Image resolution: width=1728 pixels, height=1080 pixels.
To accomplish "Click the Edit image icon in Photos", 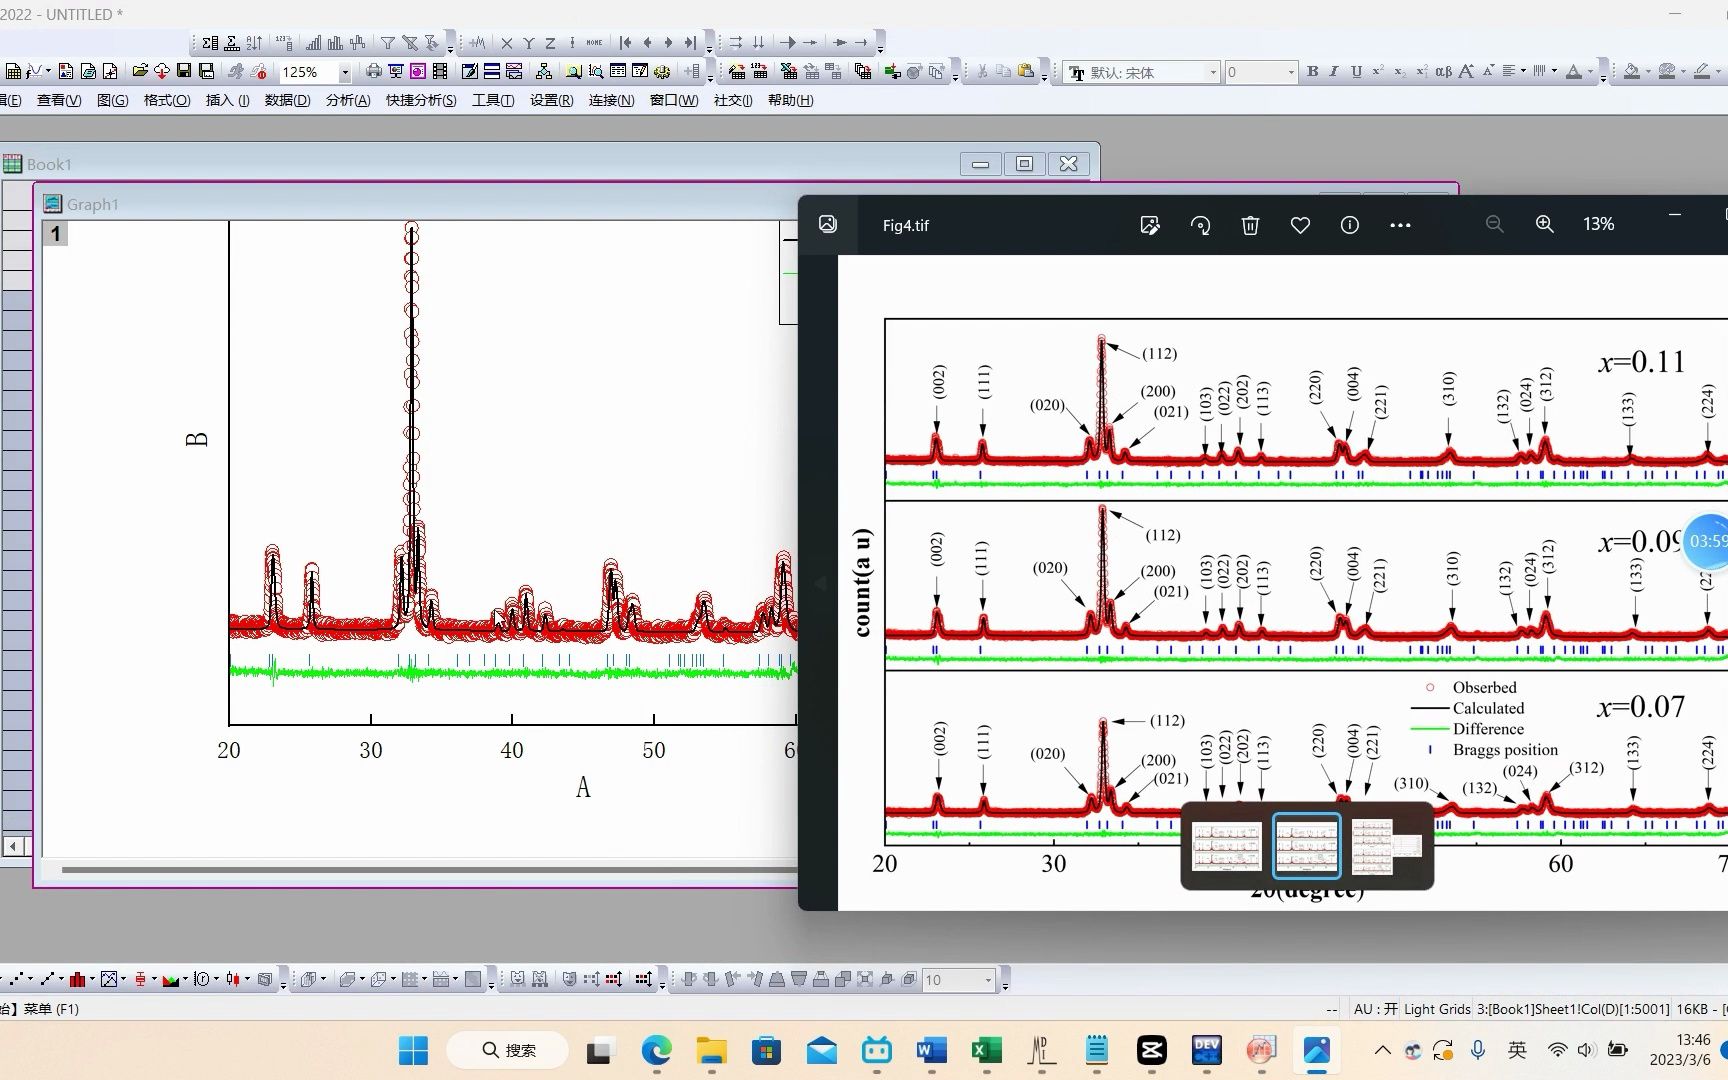I will click(x=1150, y=225).
